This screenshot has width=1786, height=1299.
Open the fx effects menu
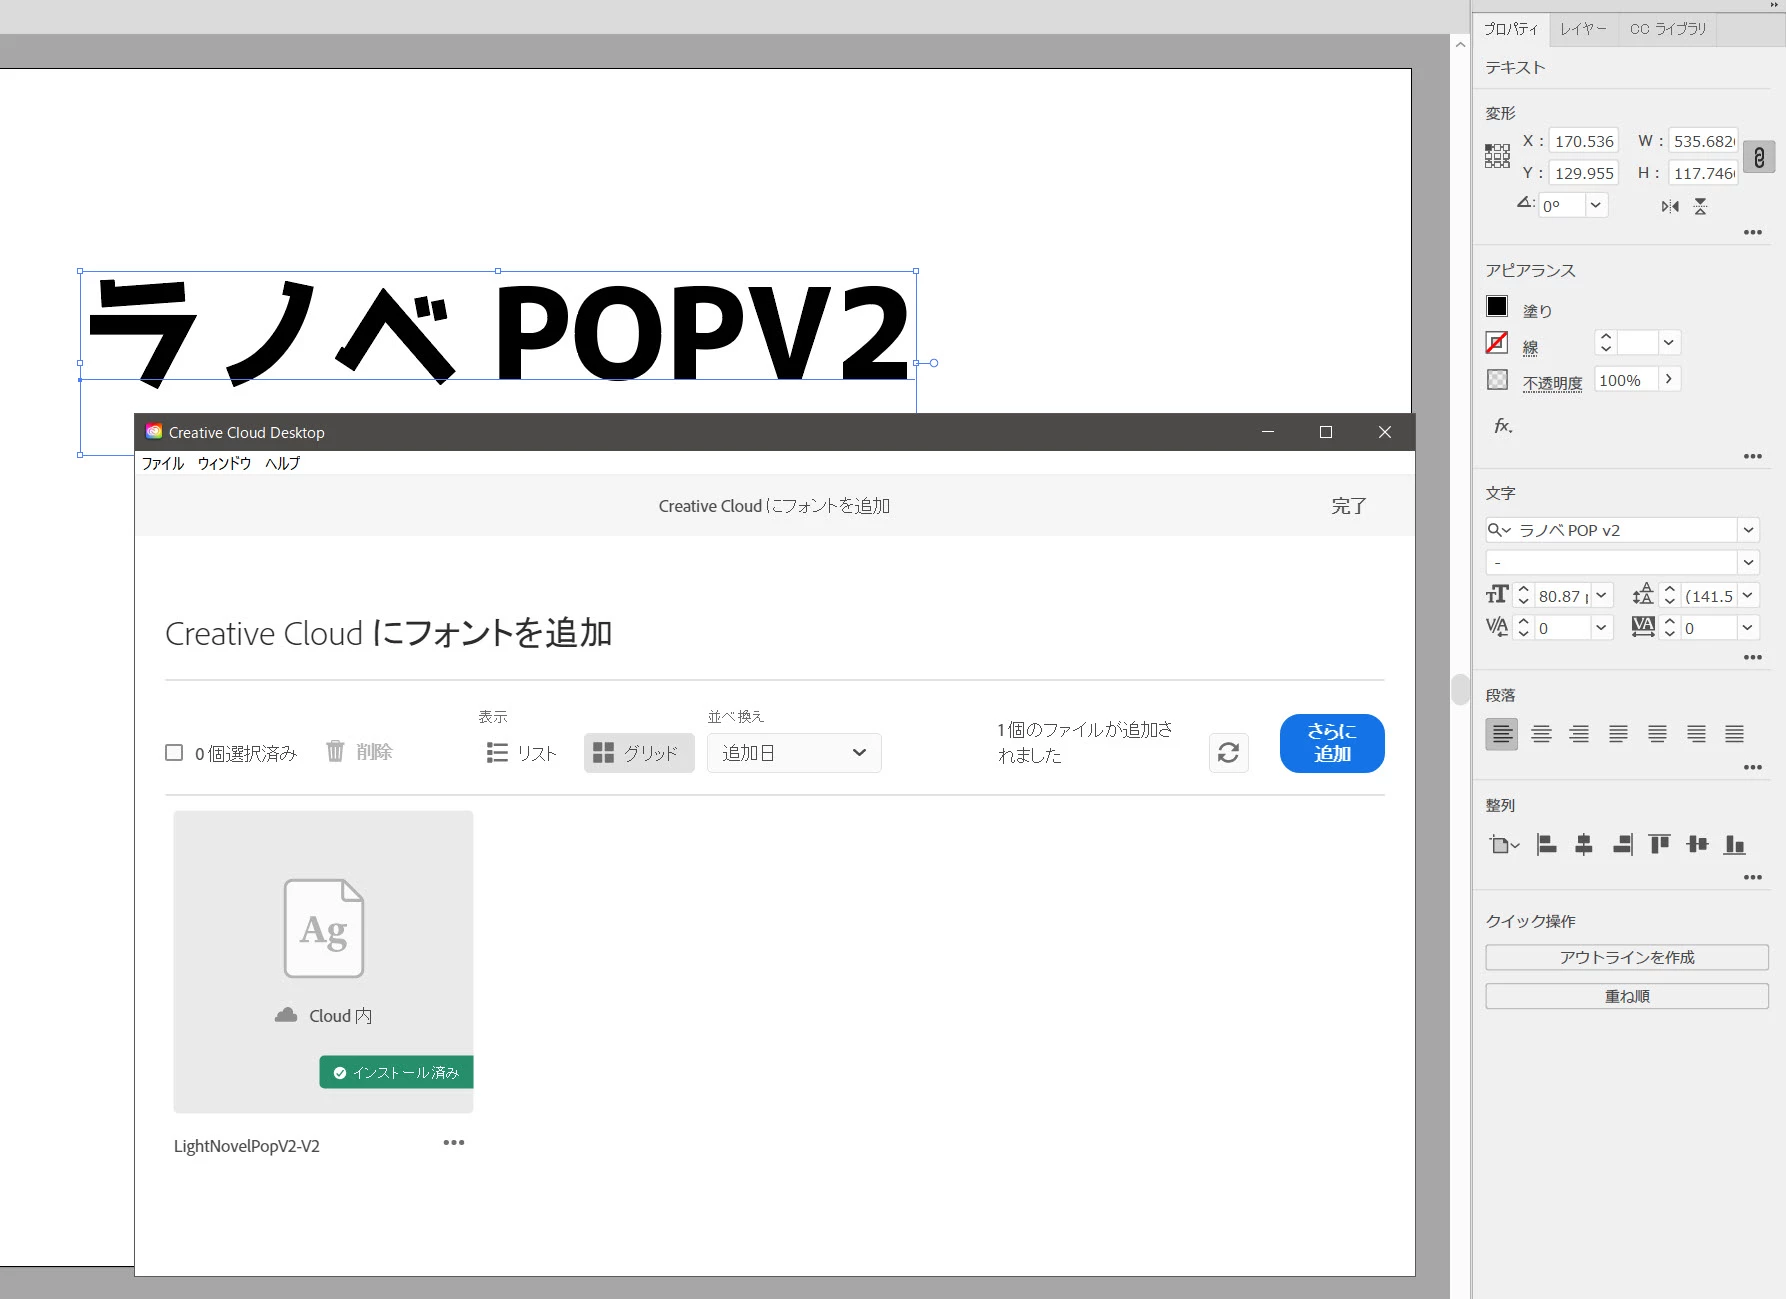[x=1503, y=426]
